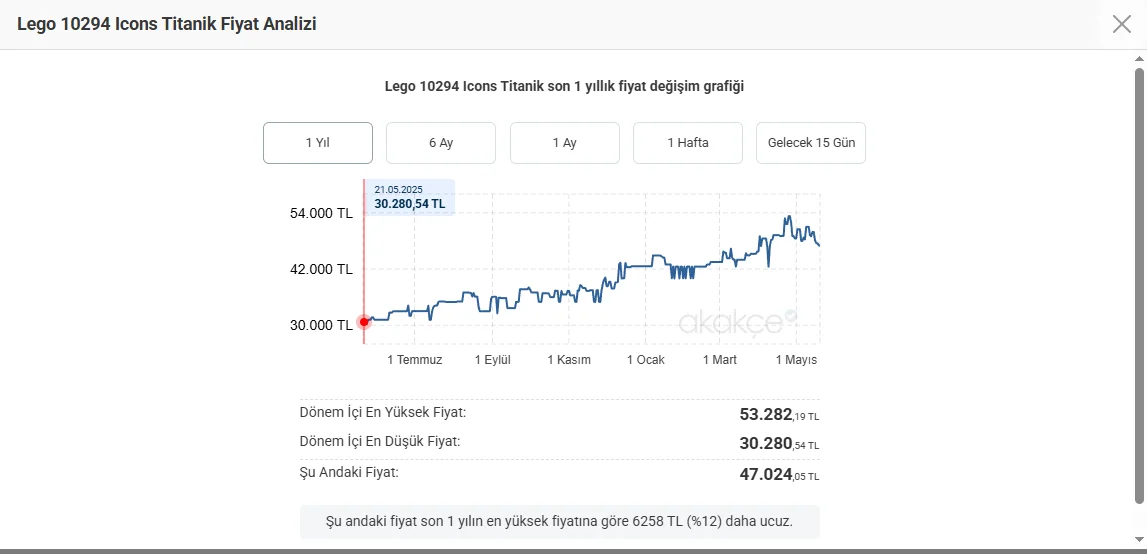Click the 6258 TL cheaper info note
Viewport: 1147px width, 554px height.
(560, 522)
